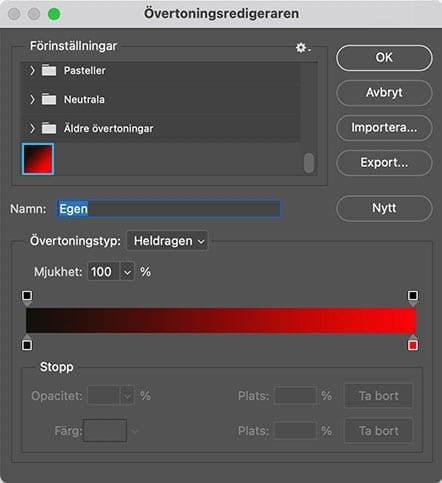Select the black color stop below gradient
Image resolution: width=442 pixels, height=483 pixels.
tap(27, 344)
